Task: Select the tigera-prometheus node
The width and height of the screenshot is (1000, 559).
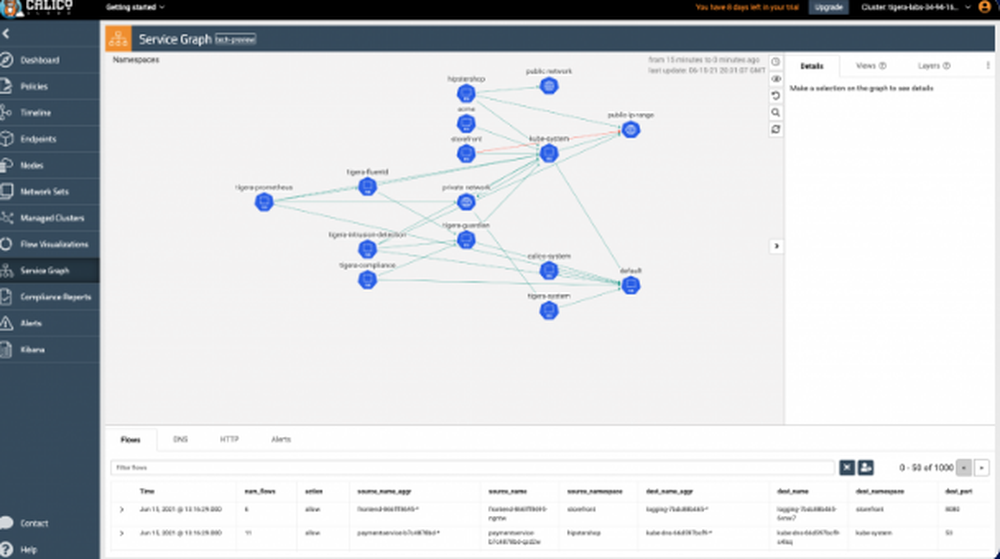Action: (x=264, y=202)
